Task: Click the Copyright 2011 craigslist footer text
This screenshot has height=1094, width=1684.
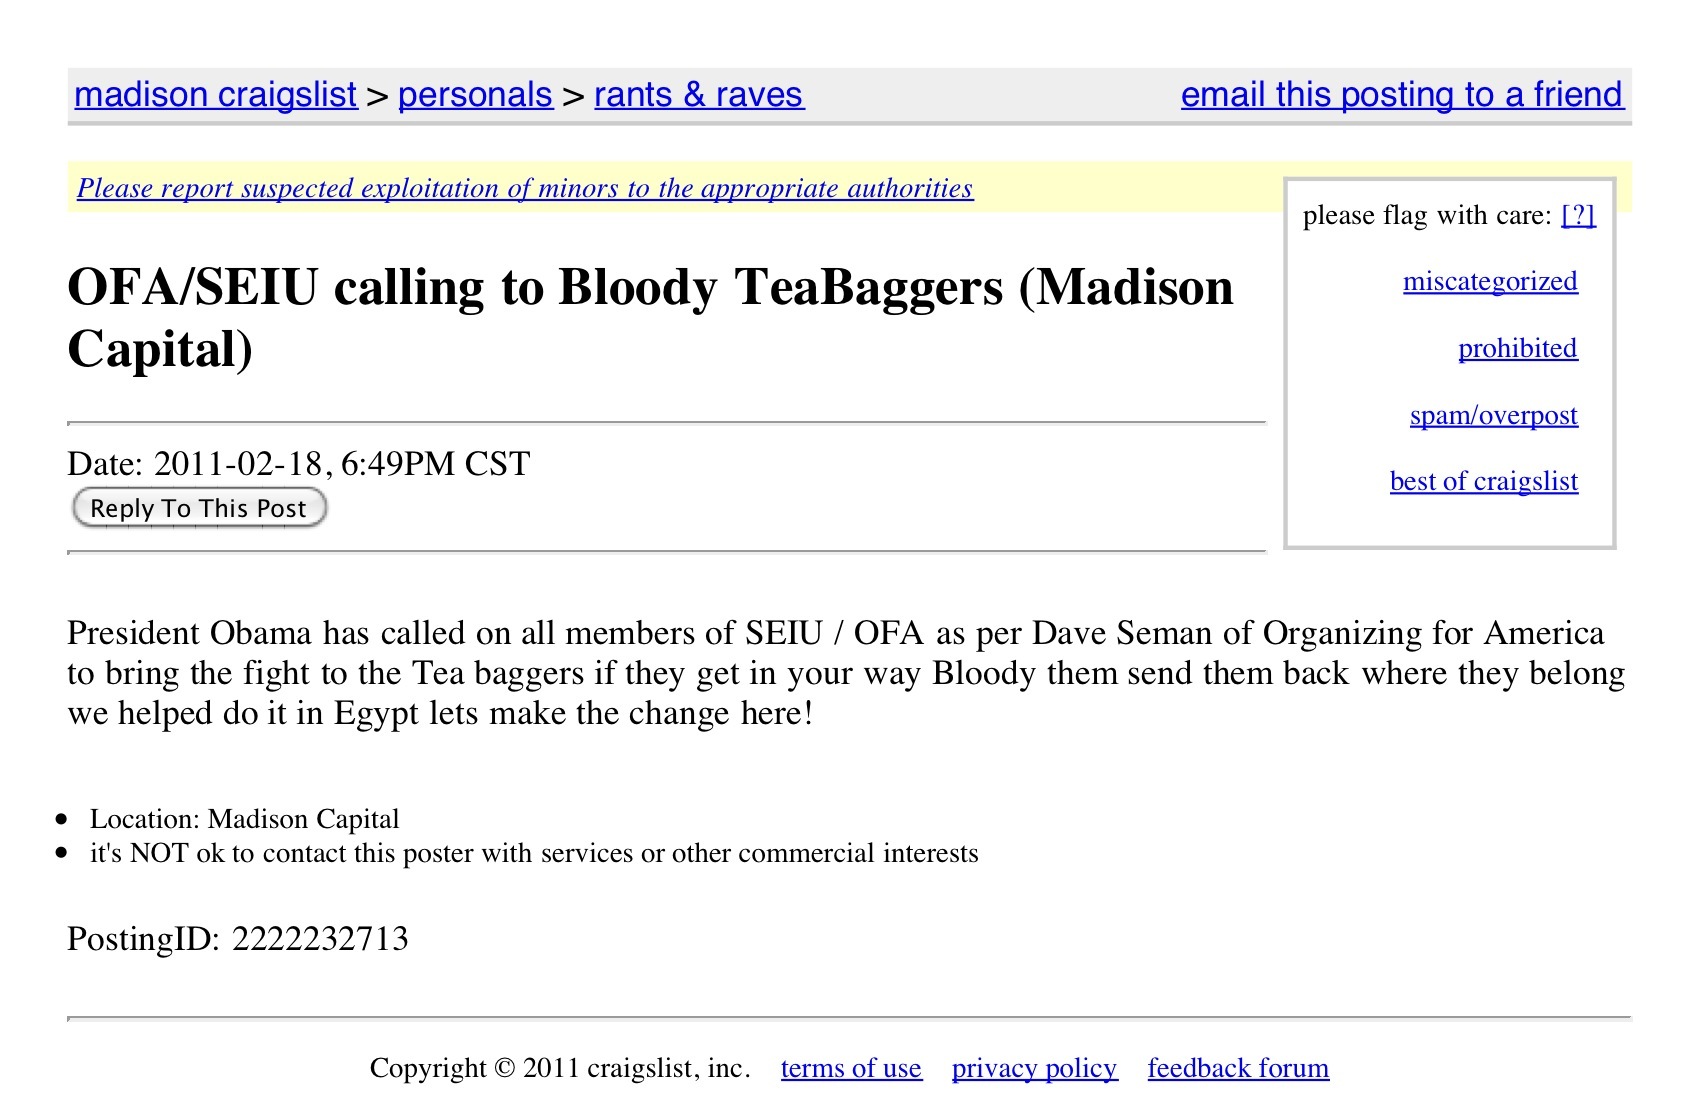Action: pyautogui.click(x=559, y=1068)
